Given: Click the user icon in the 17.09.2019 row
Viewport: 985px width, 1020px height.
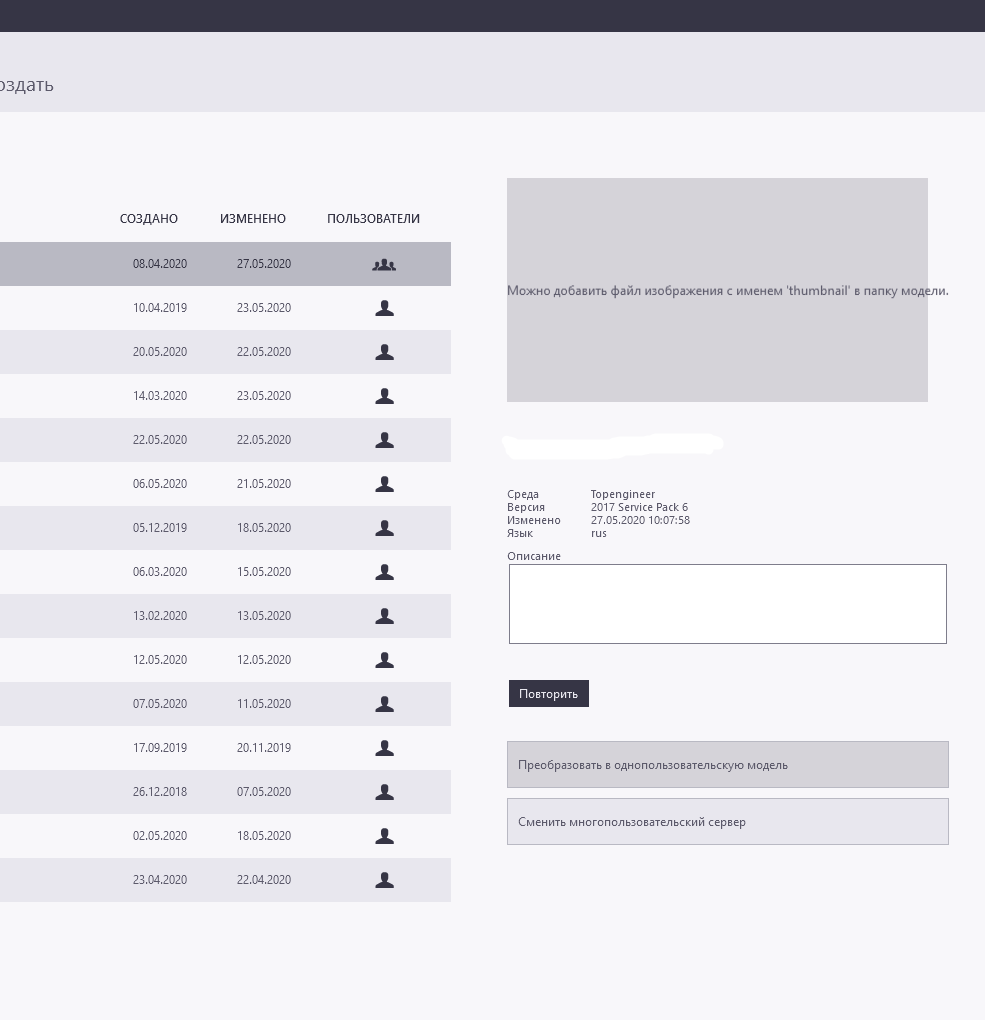Looking at the screenshot, I should coord(385,748).
